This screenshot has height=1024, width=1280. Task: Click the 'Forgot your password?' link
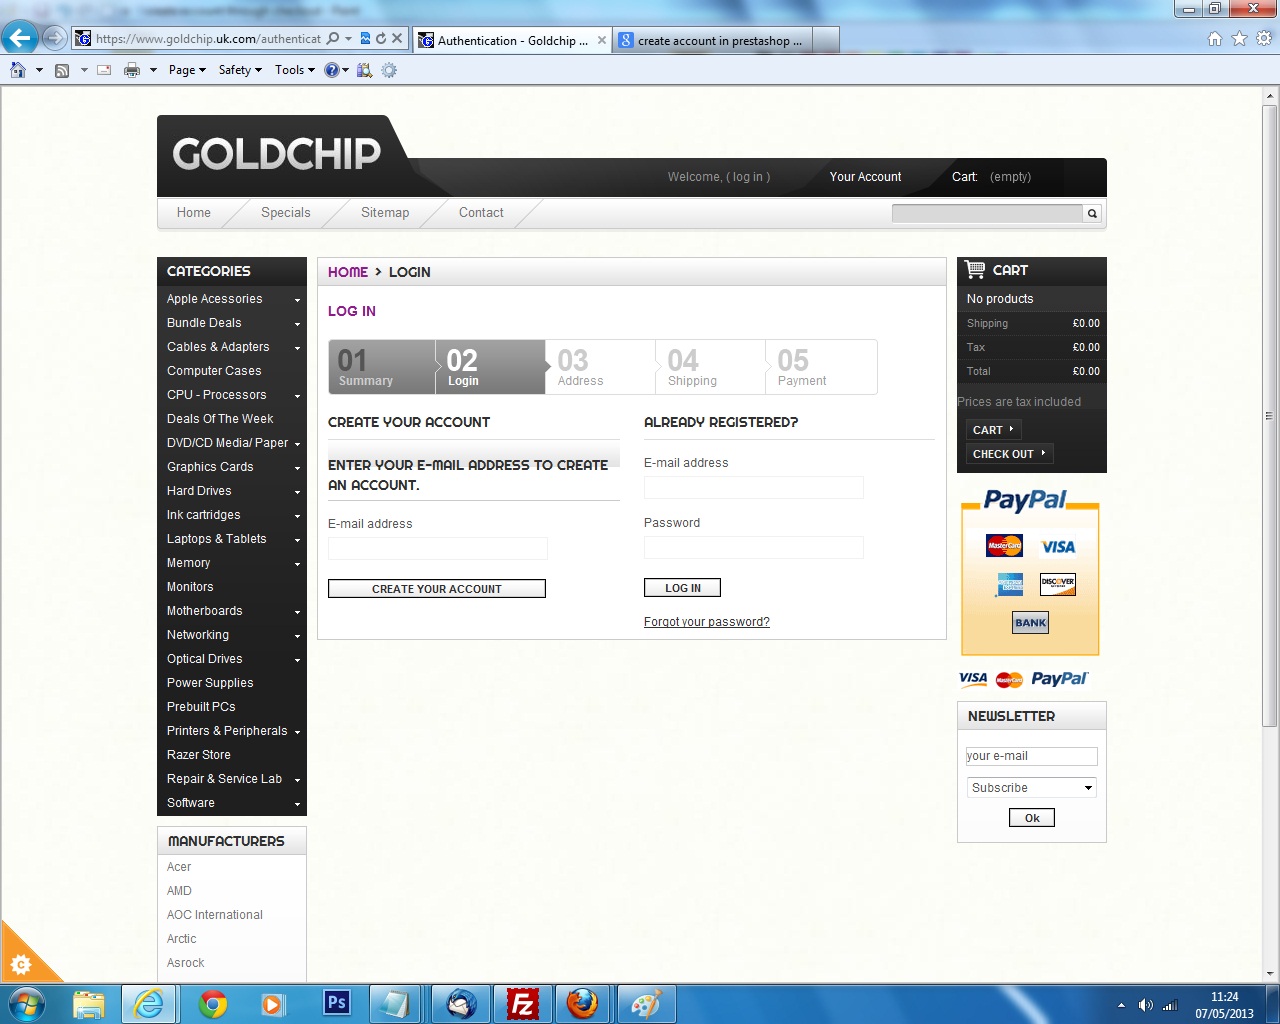(707, 622)
